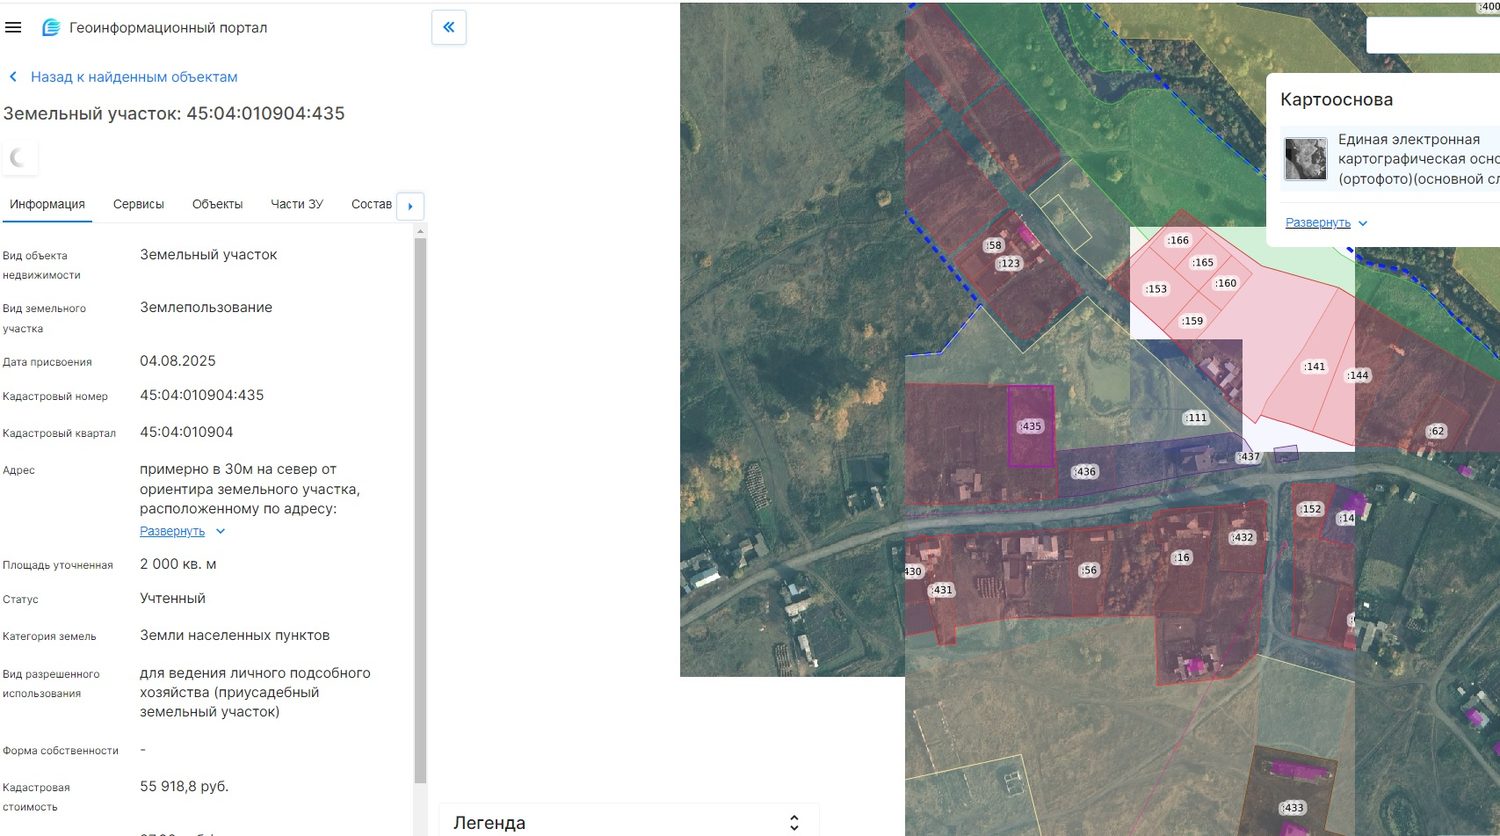
Task: Click parcel label :436 on the map
Action: pos(1085,472)
